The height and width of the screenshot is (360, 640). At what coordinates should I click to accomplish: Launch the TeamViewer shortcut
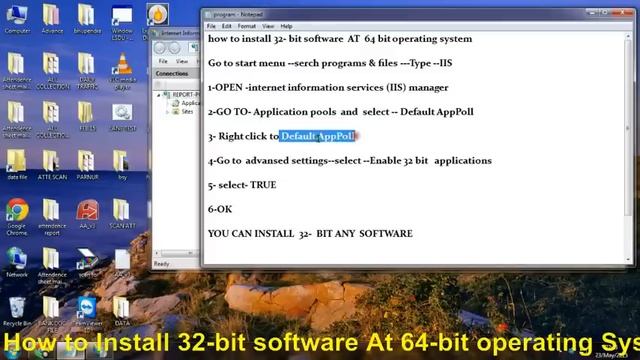click(x=87, y=313)
